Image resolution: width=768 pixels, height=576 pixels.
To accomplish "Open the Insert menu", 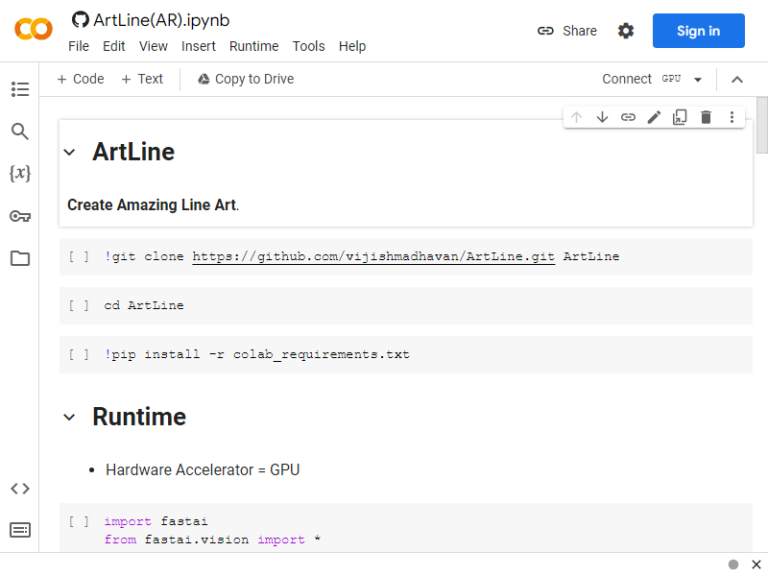I will pyautogui.click(x=198, y=46).
